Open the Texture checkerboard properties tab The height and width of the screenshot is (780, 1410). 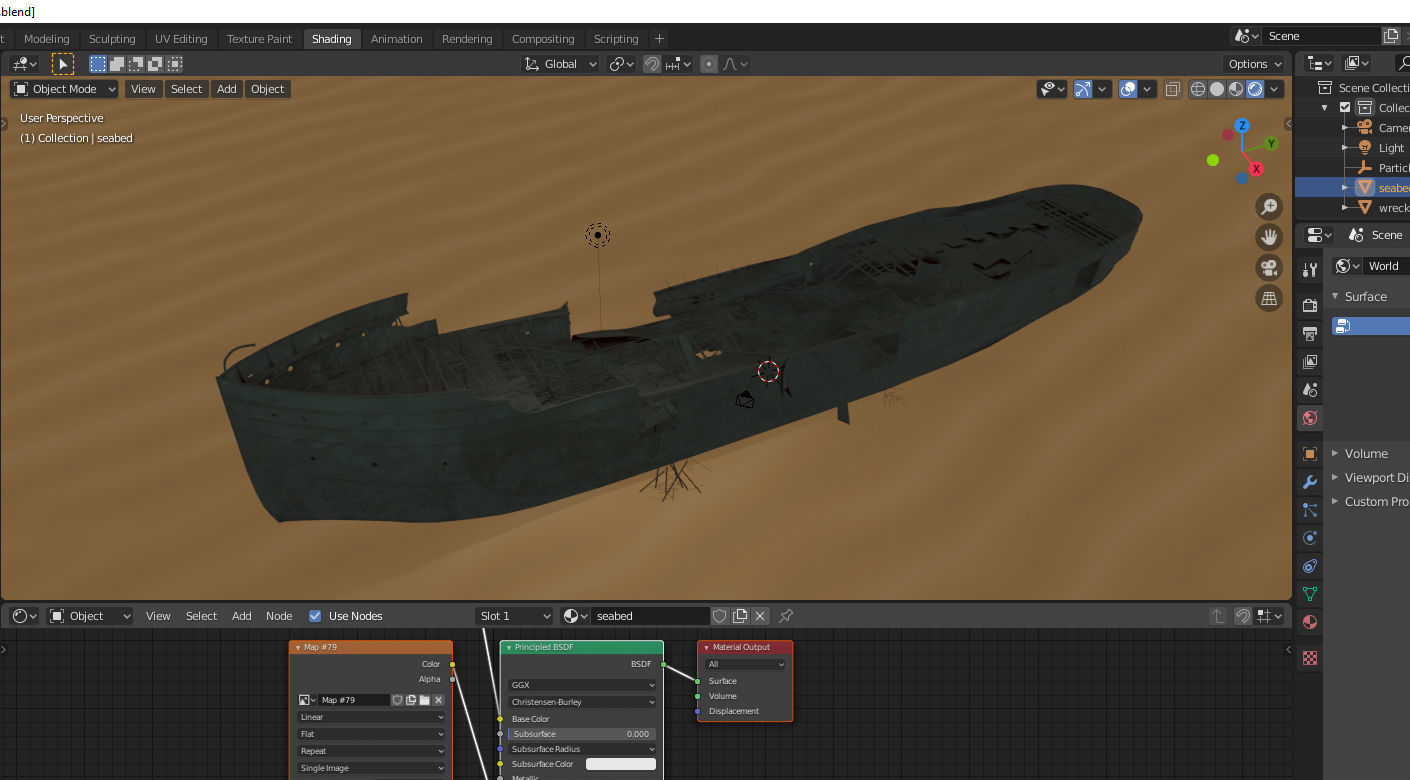[1310, 658]
